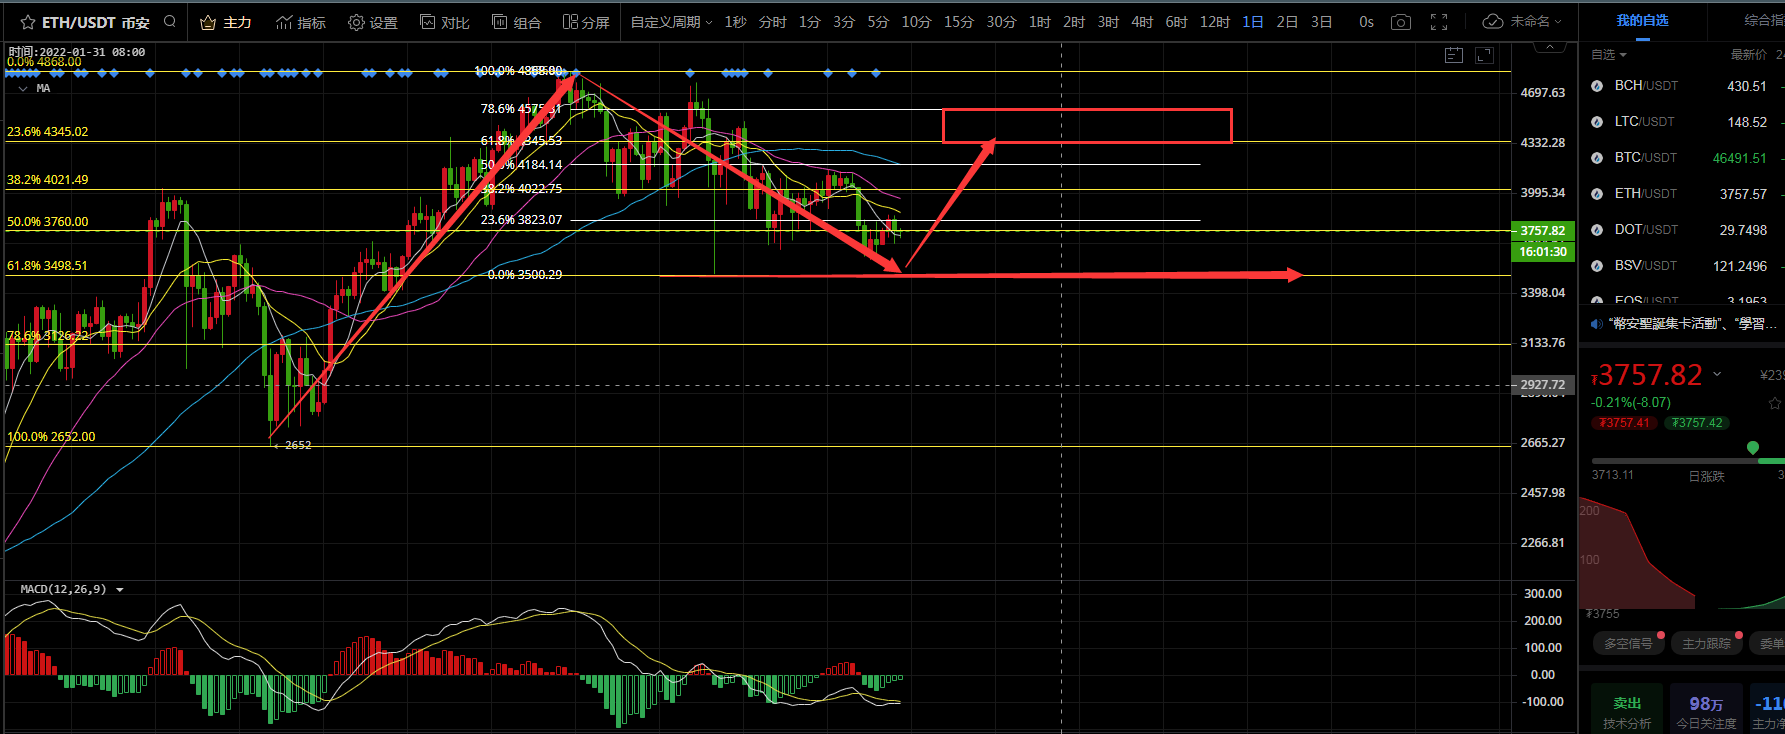
Task: Select the 4时 timeframe
Action: click(1142, 22)
